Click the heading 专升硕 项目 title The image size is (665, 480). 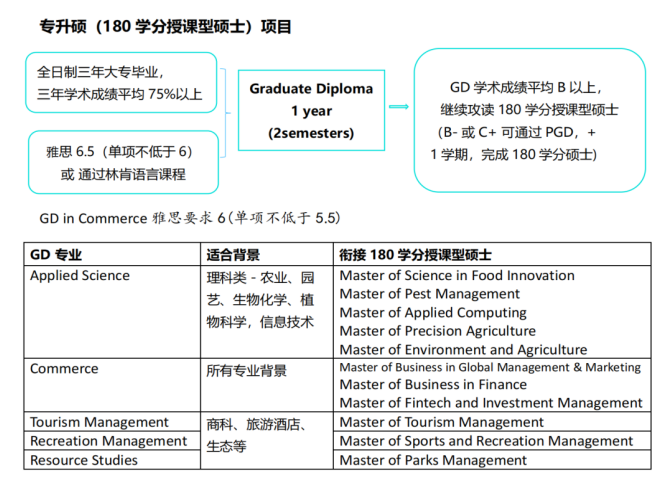[x=165, y=26]
